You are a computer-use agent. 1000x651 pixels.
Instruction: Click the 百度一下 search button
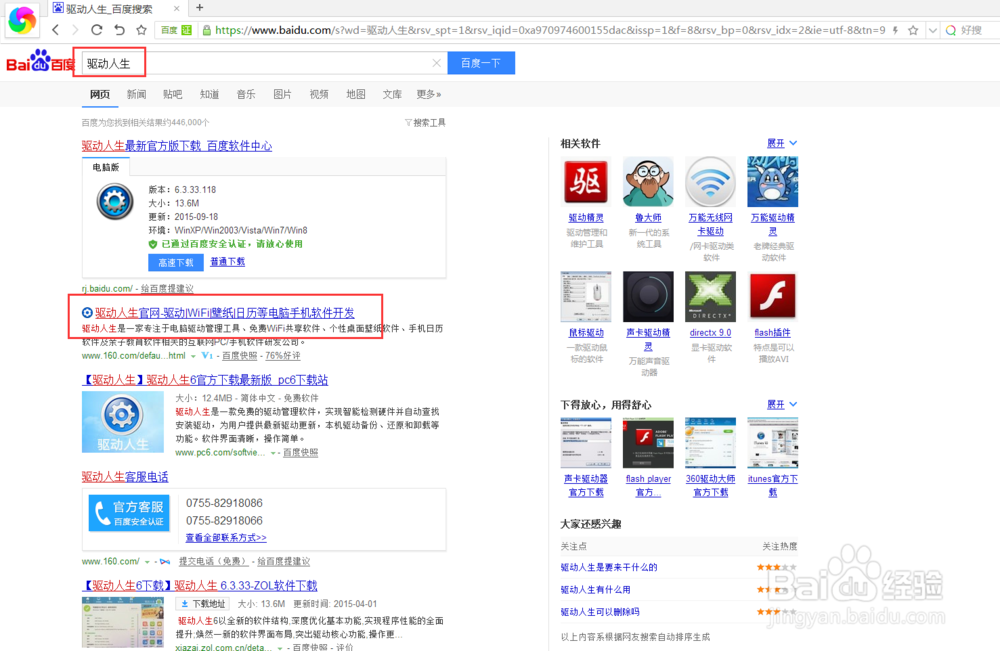pos(481,62)
